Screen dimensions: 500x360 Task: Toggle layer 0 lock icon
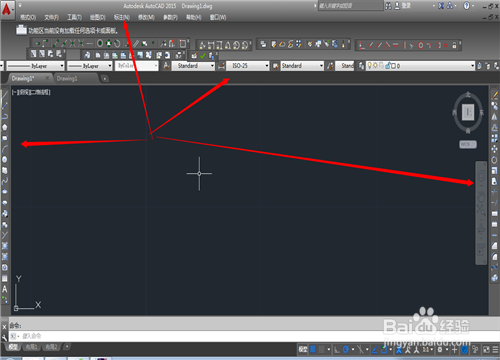[x=388, y=66]
